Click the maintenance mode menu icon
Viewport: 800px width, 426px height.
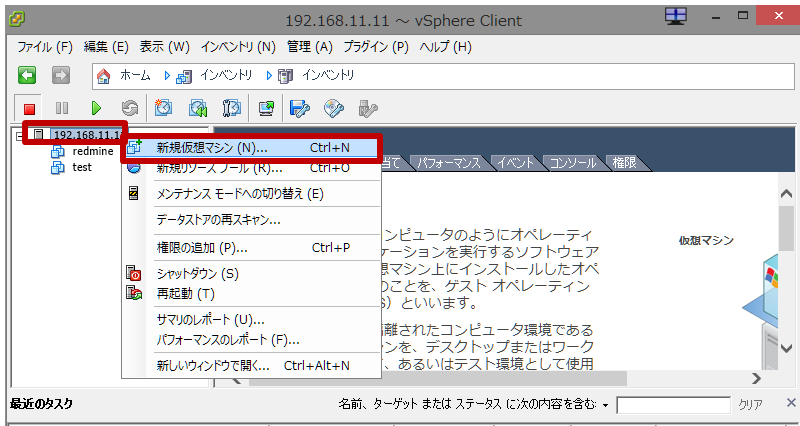[x=133, y=193]
